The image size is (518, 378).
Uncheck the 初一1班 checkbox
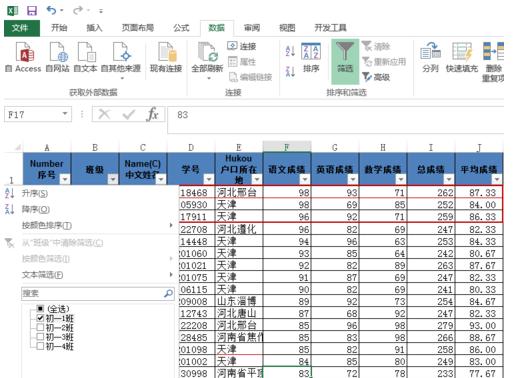[40, 318]
